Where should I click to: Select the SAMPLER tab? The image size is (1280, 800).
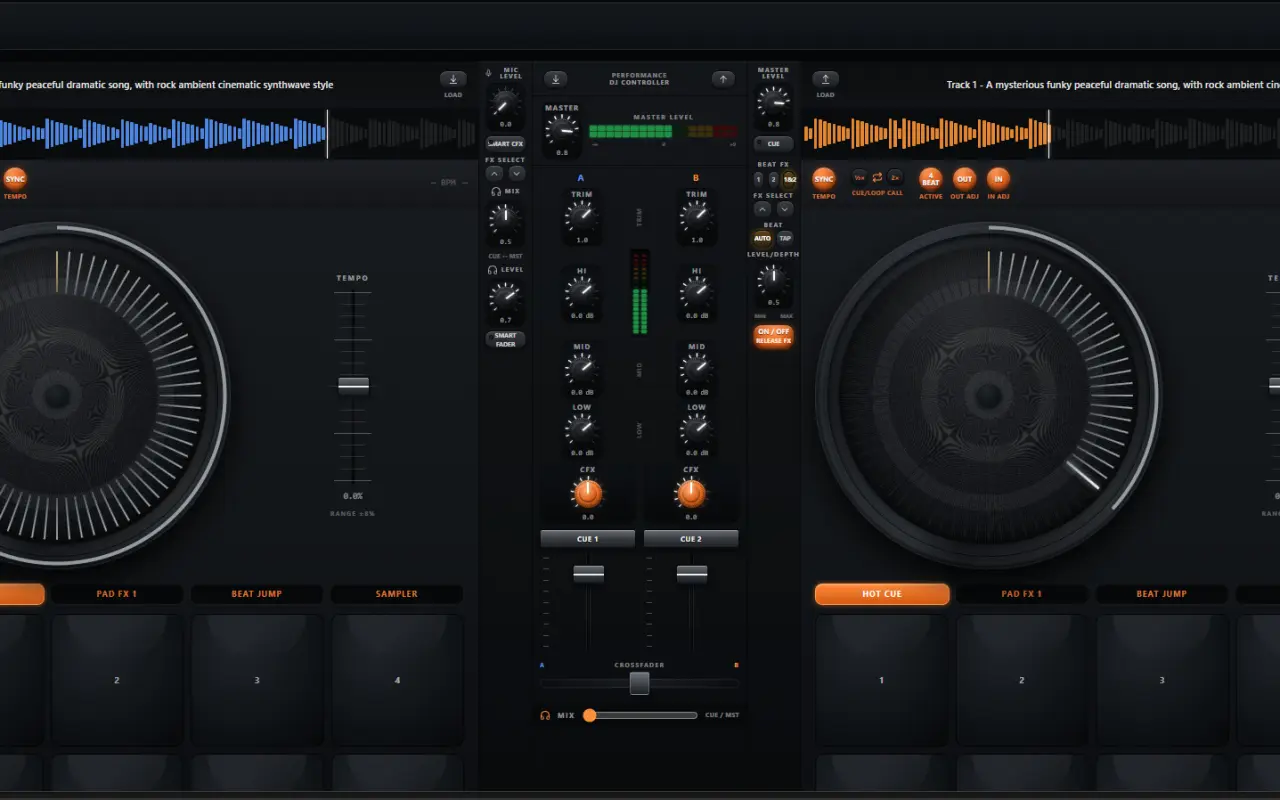click(397, 594)
